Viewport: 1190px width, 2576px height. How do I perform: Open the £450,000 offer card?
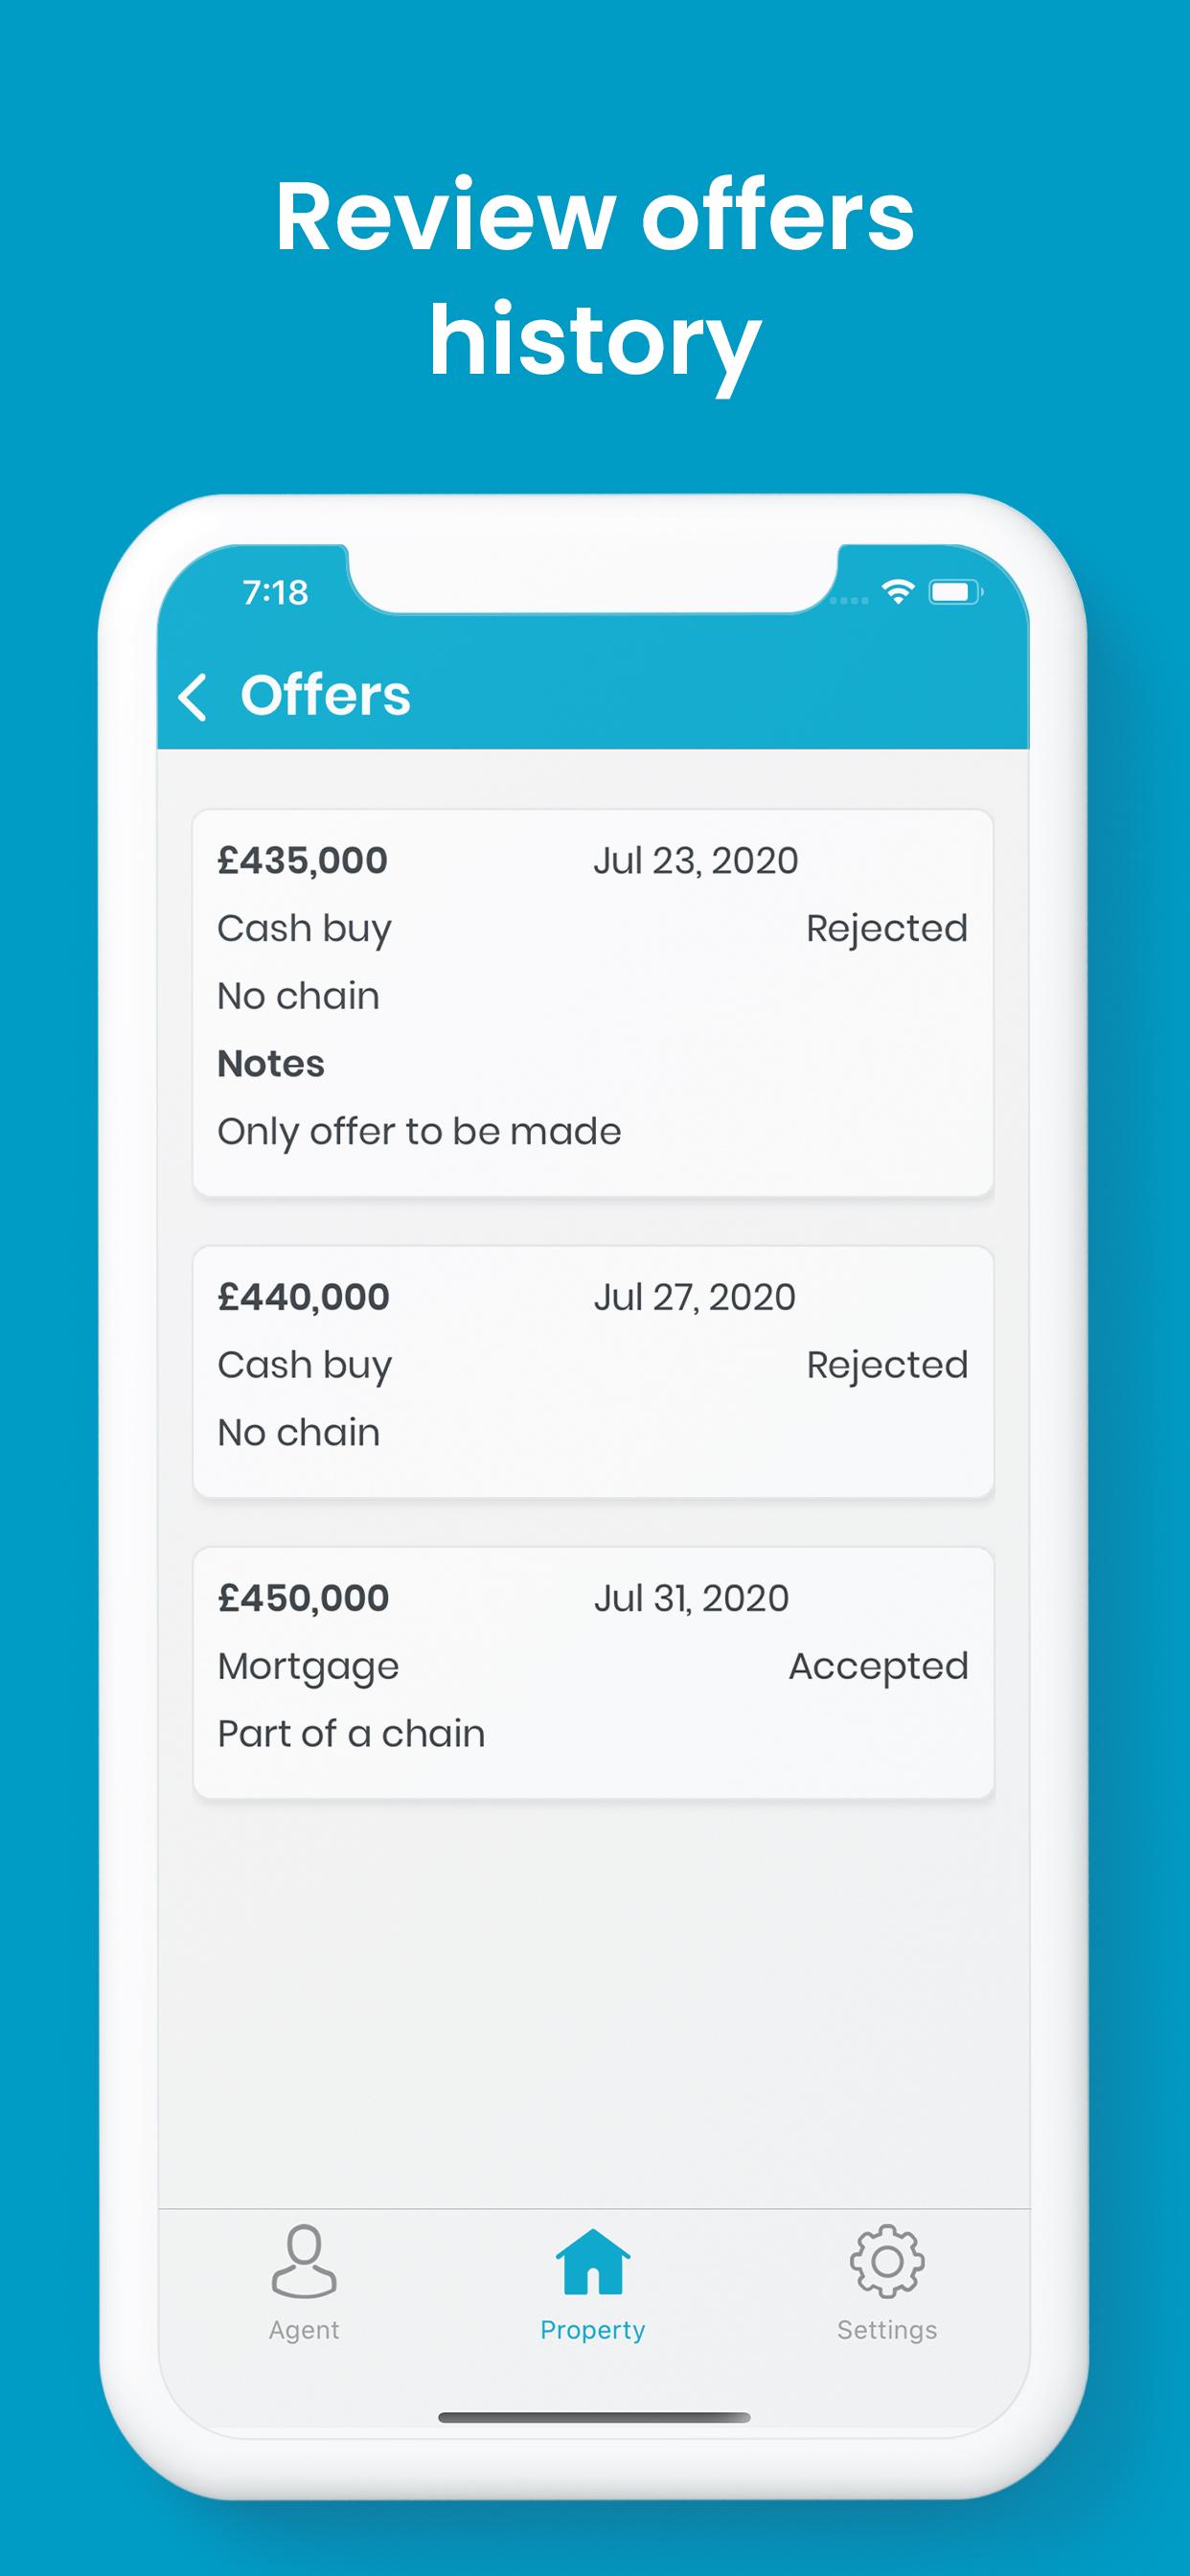pos(593,1672)
